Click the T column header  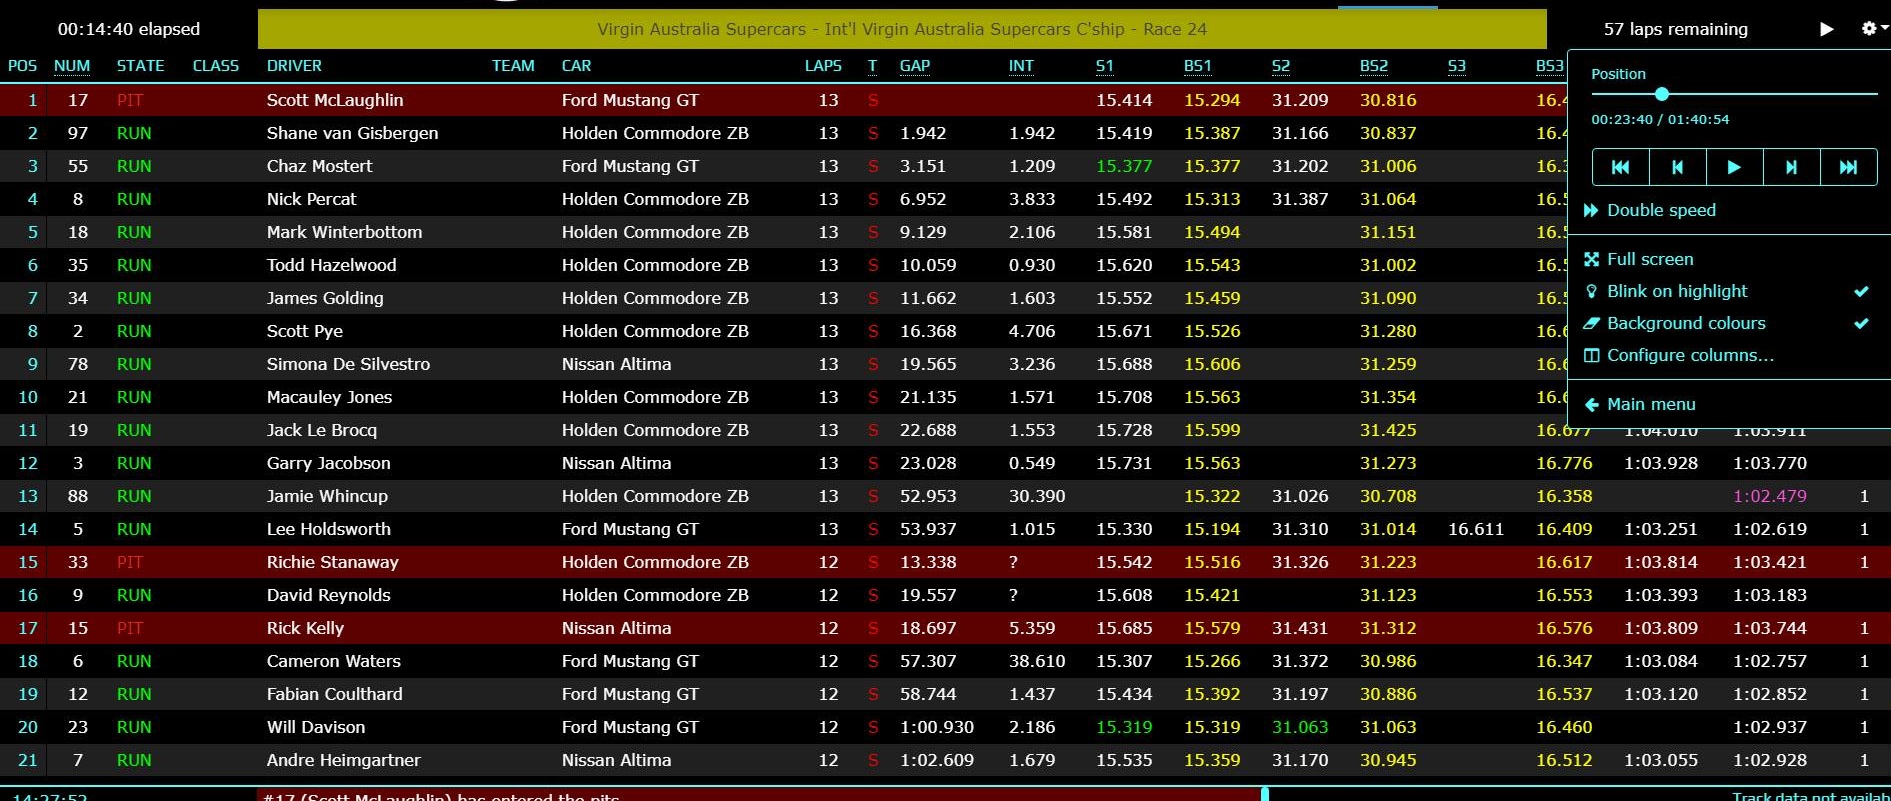pos(873,66)
